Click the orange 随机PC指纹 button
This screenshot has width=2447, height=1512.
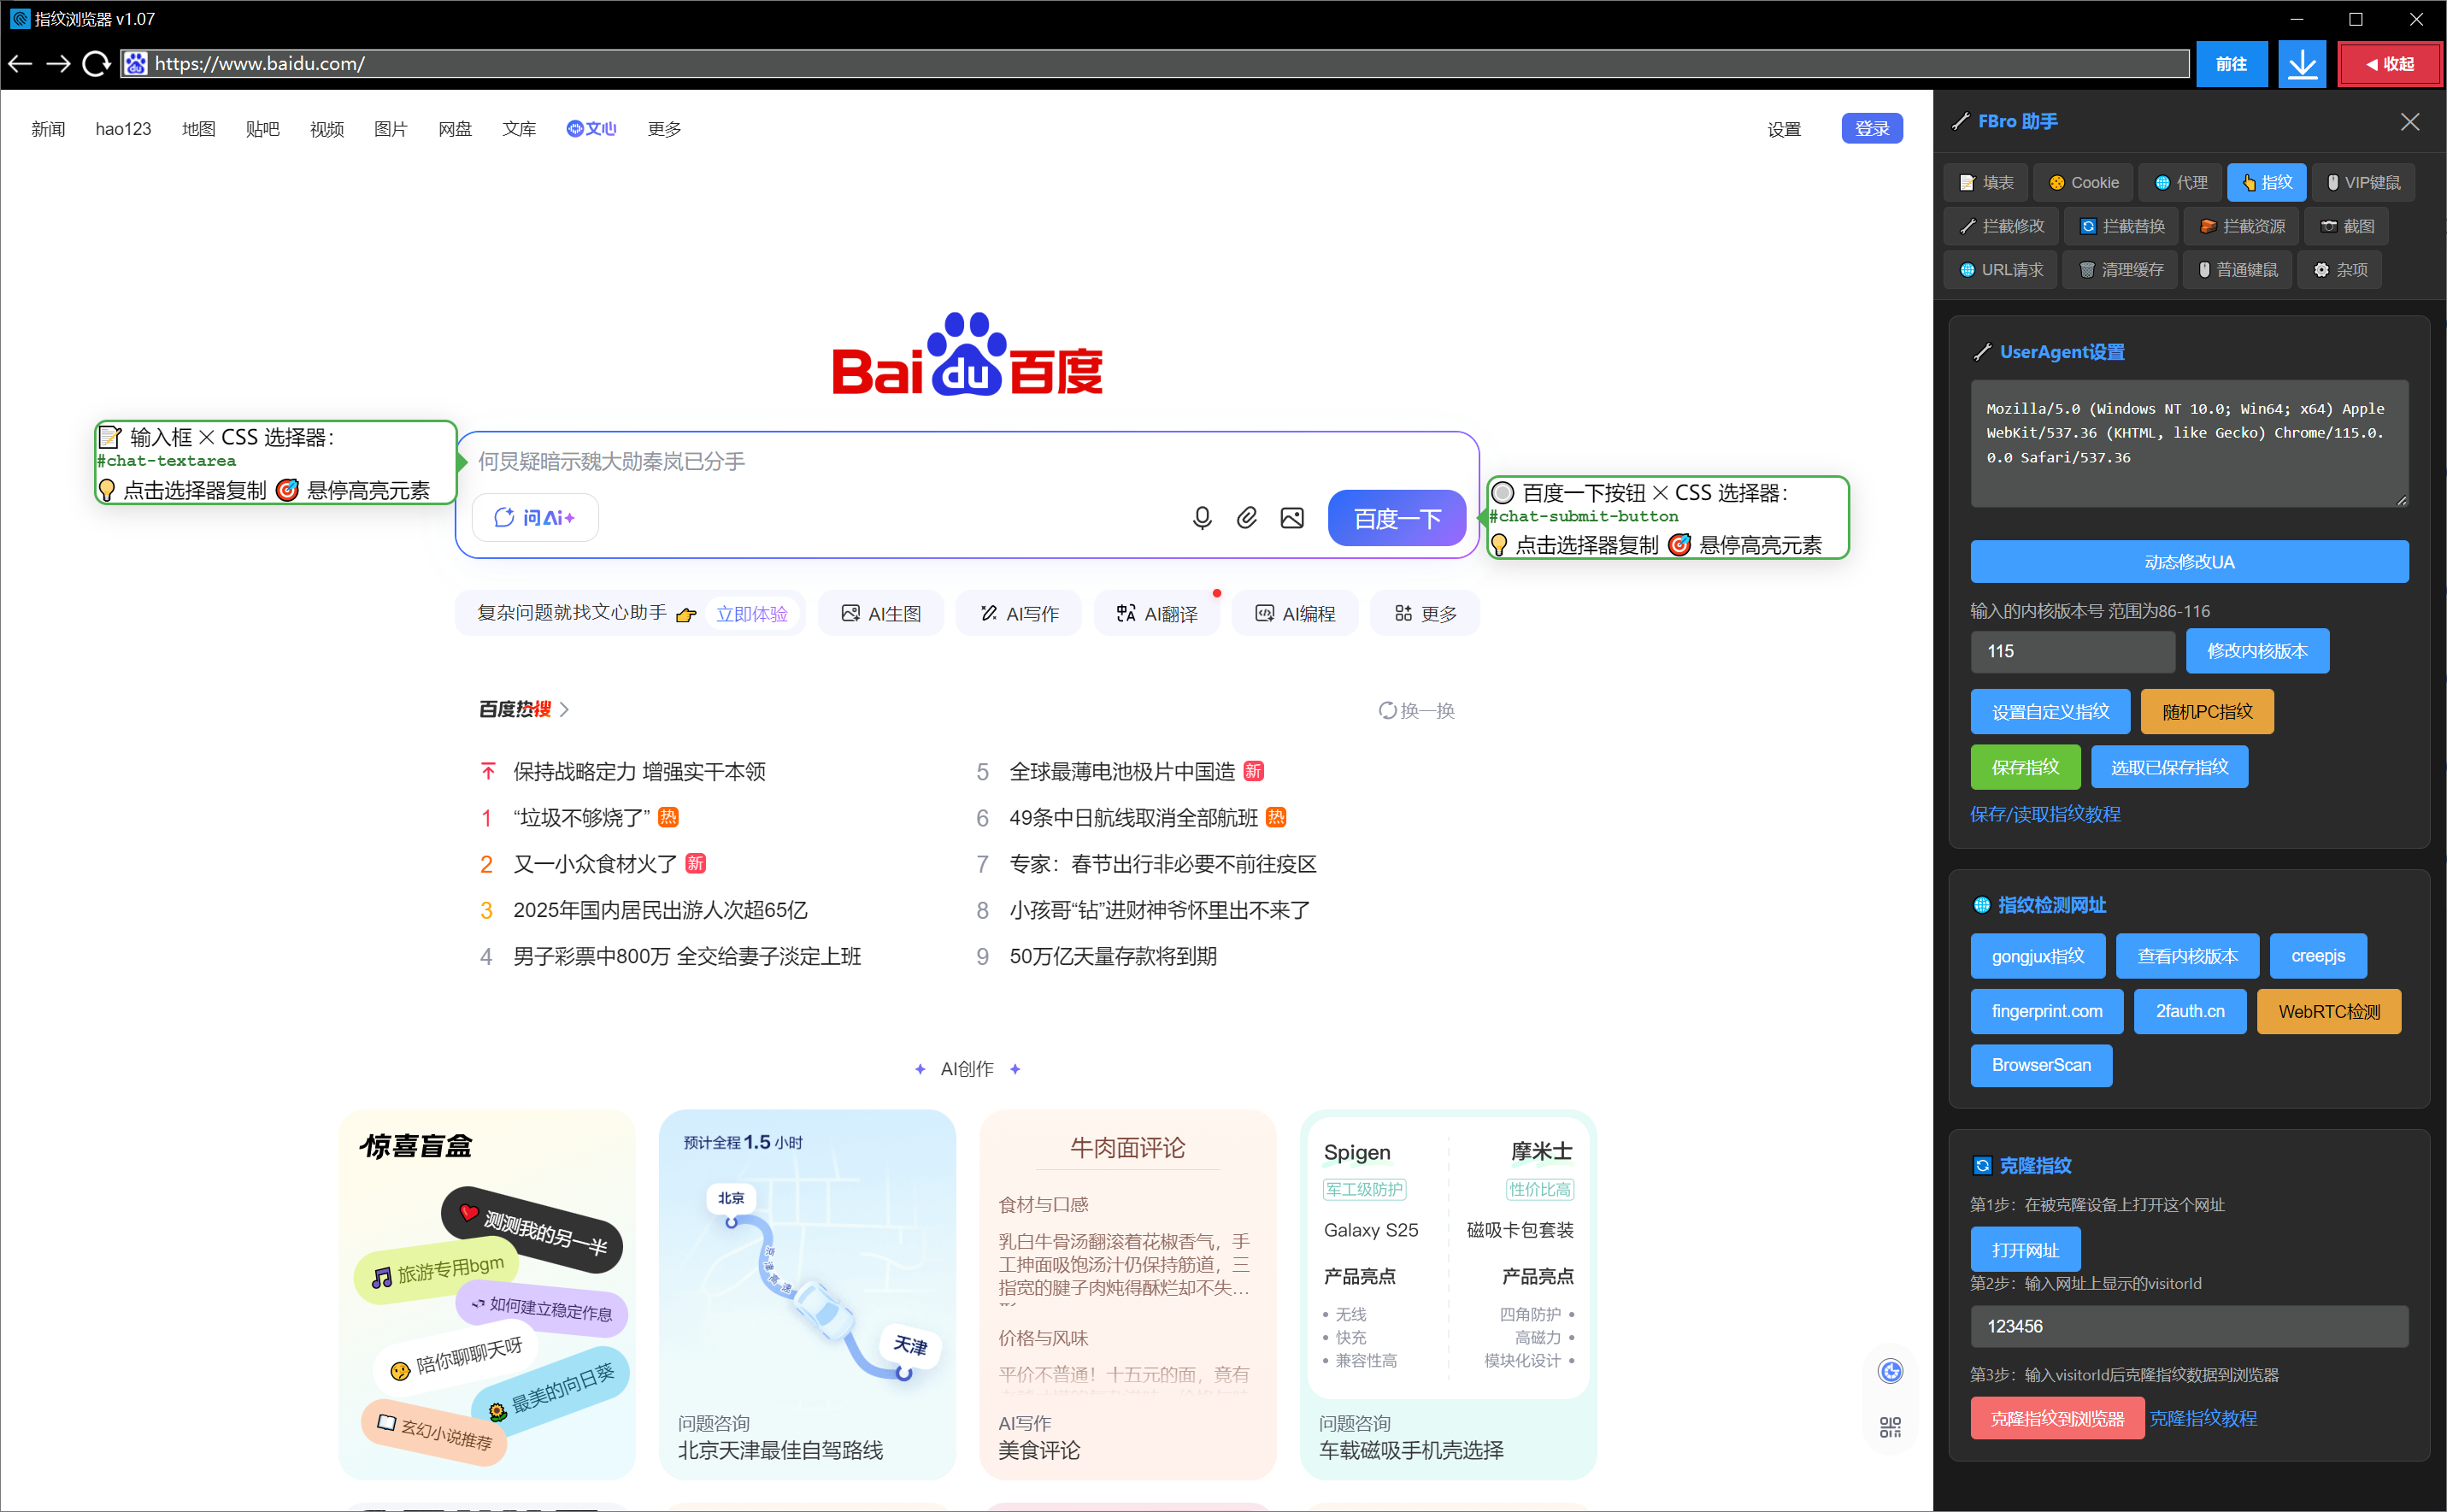pos(2206,712)
